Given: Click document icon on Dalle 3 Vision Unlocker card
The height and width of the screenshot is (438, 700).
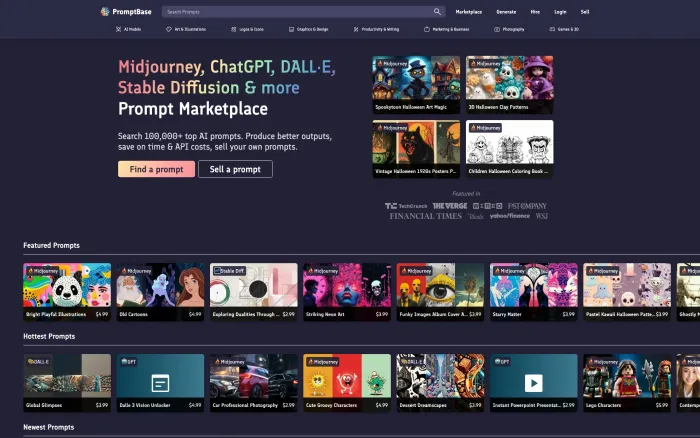Looking at the screenshot, I should (160, 383).
